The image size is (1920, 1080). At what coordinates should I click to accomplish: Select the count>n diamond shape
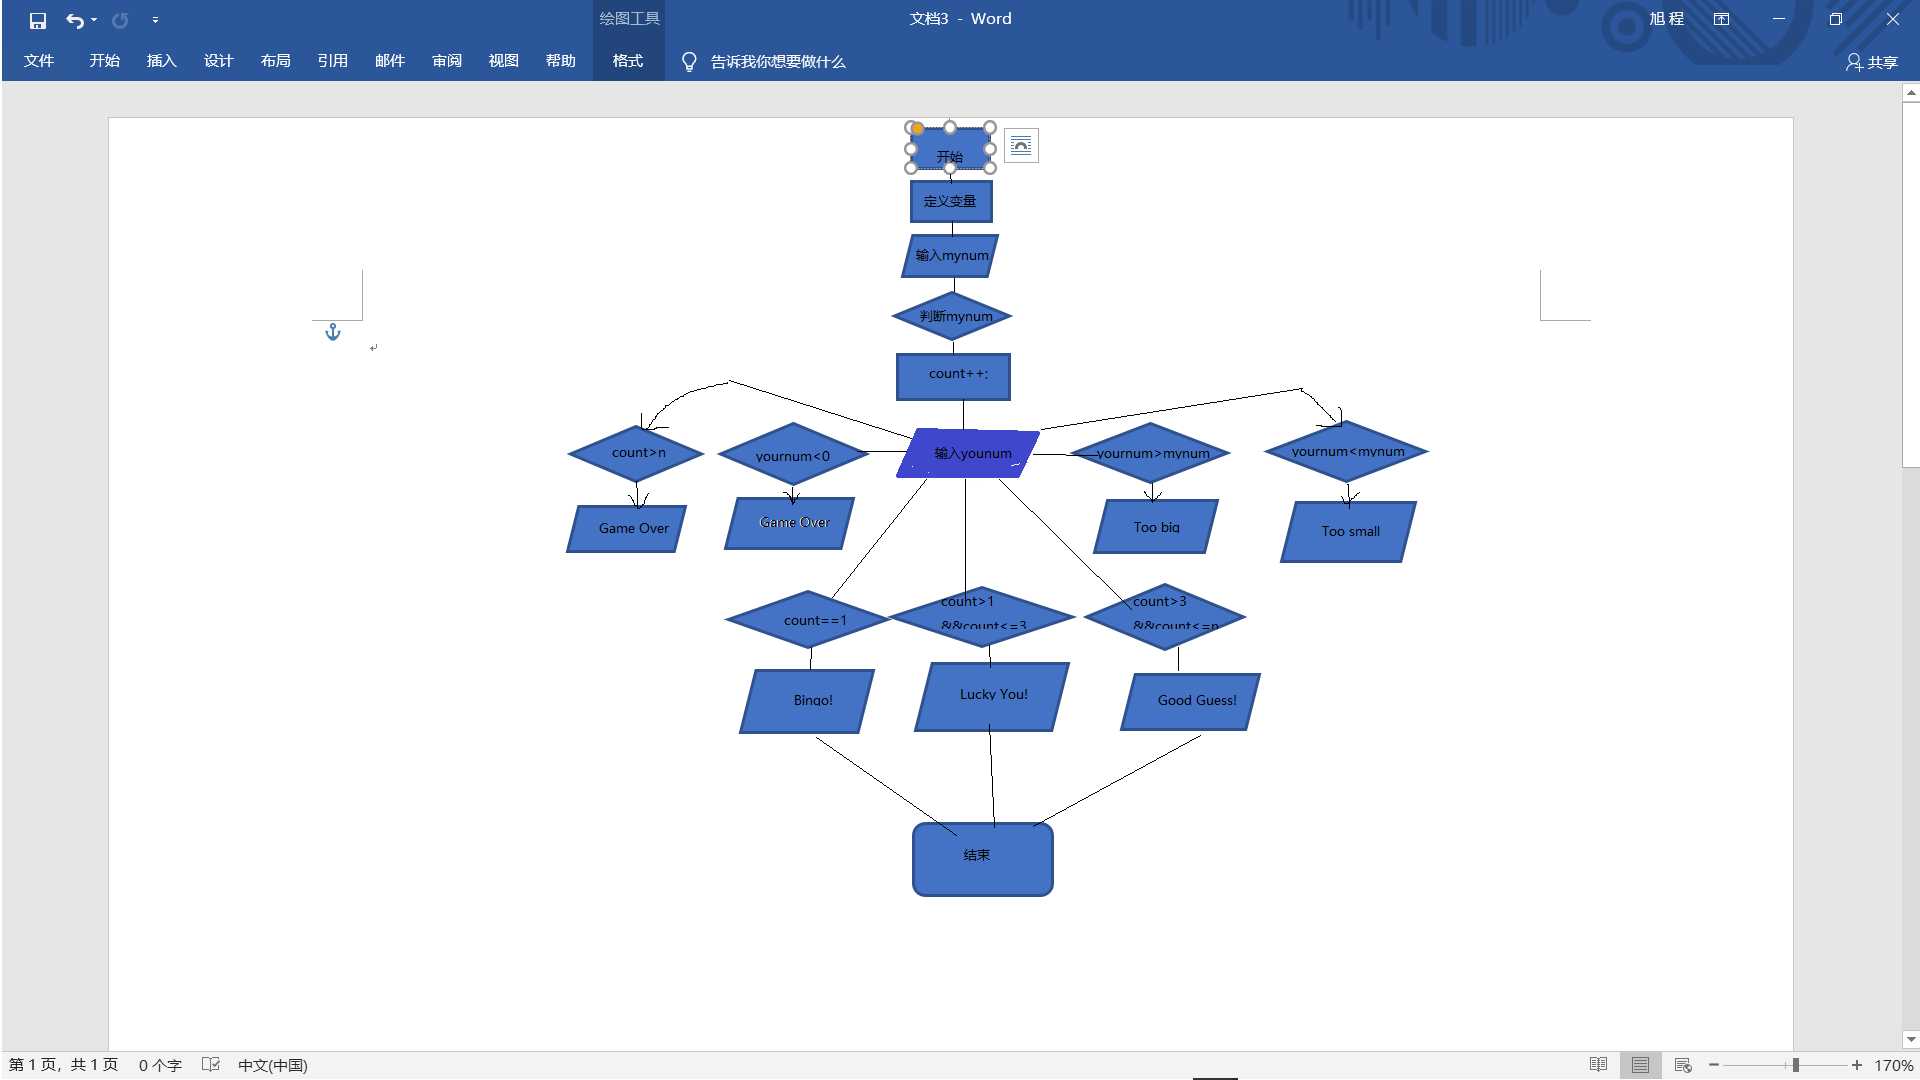(x=636, y=453)
